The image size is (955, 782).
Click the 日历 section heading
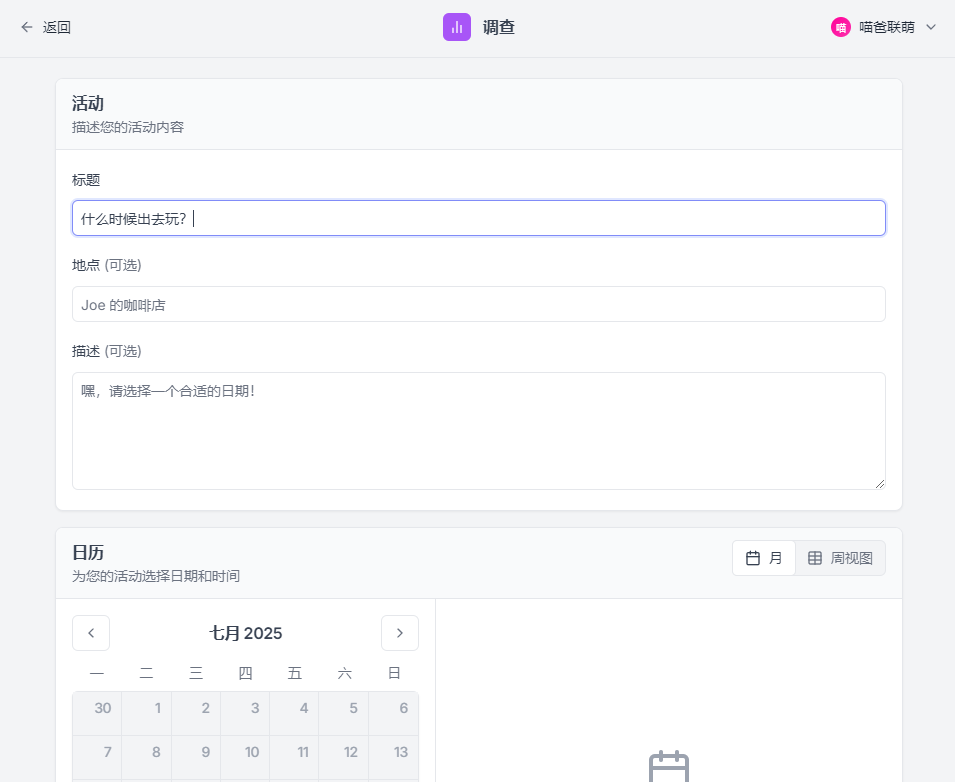(88, 552)
